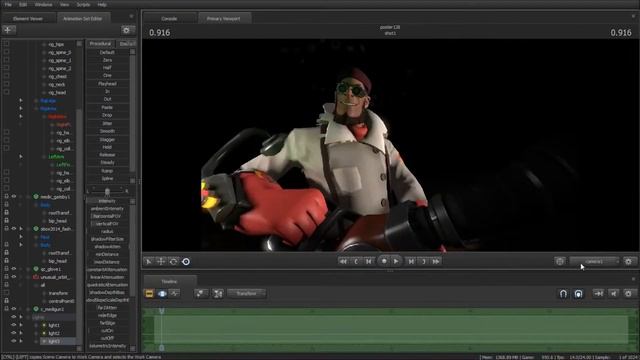The image size is (640, 360).
Task: Step back one frame
Action: pos(369,261)
